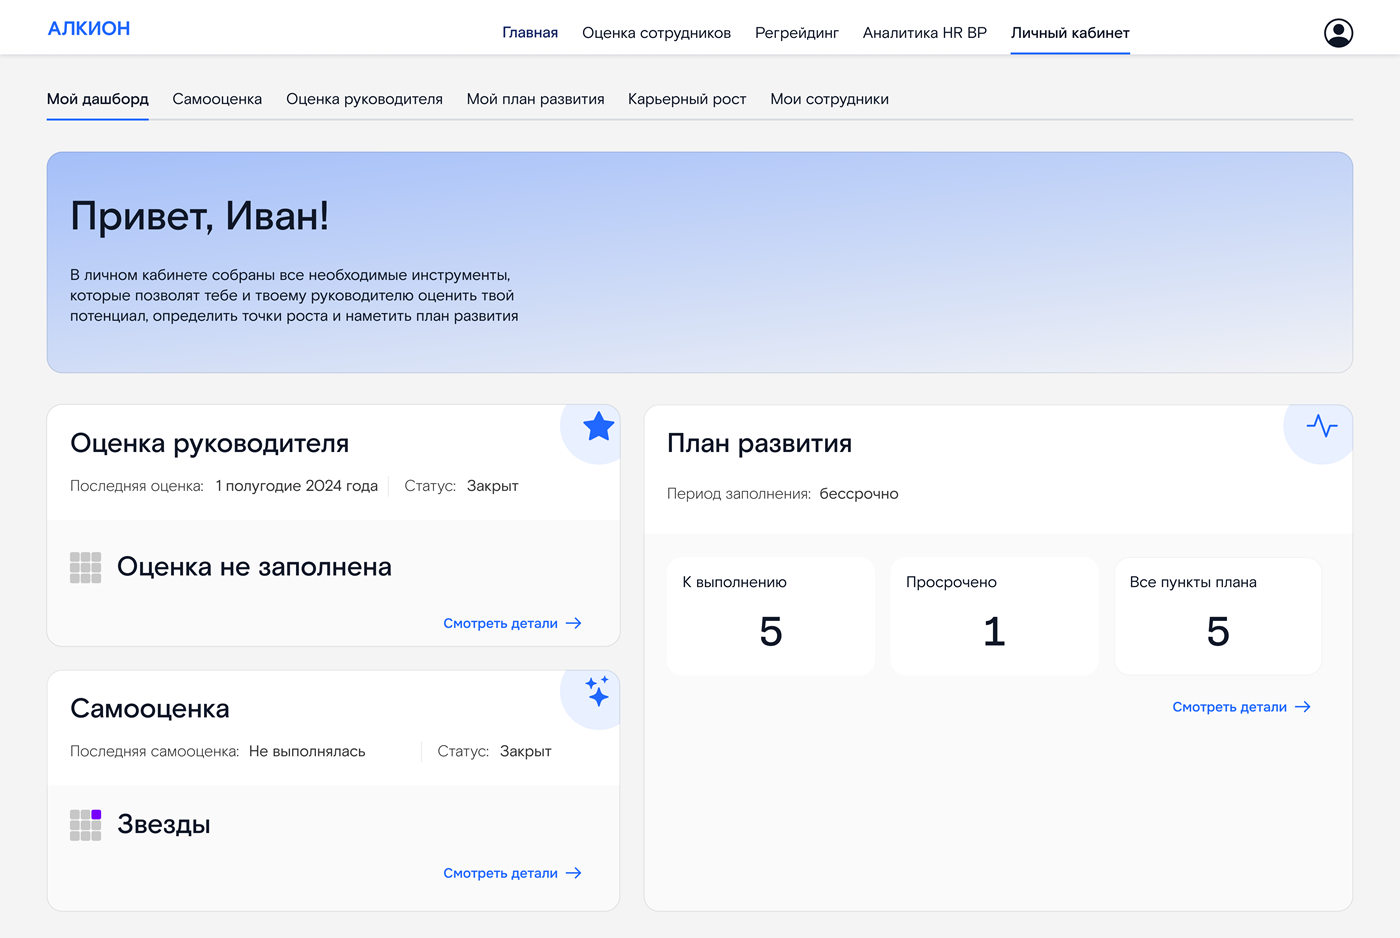Go to Оценка сотрудников section
Image resolution: width=1400 pixels, height=938 pixels.
[656, 32]
